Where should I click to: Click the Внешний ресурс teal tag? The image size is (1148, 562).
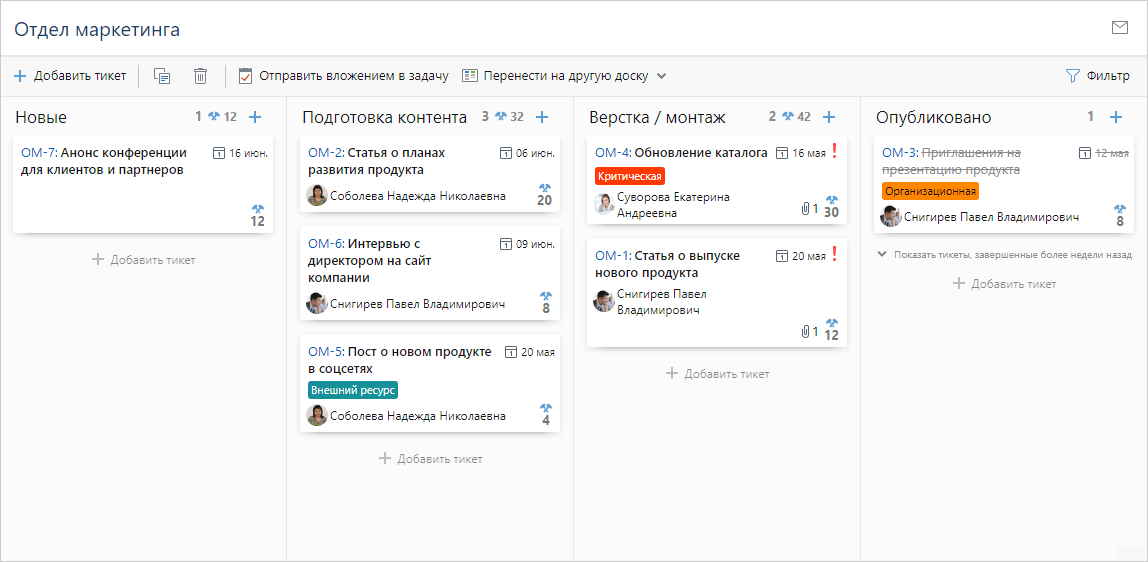click(353, 390)
